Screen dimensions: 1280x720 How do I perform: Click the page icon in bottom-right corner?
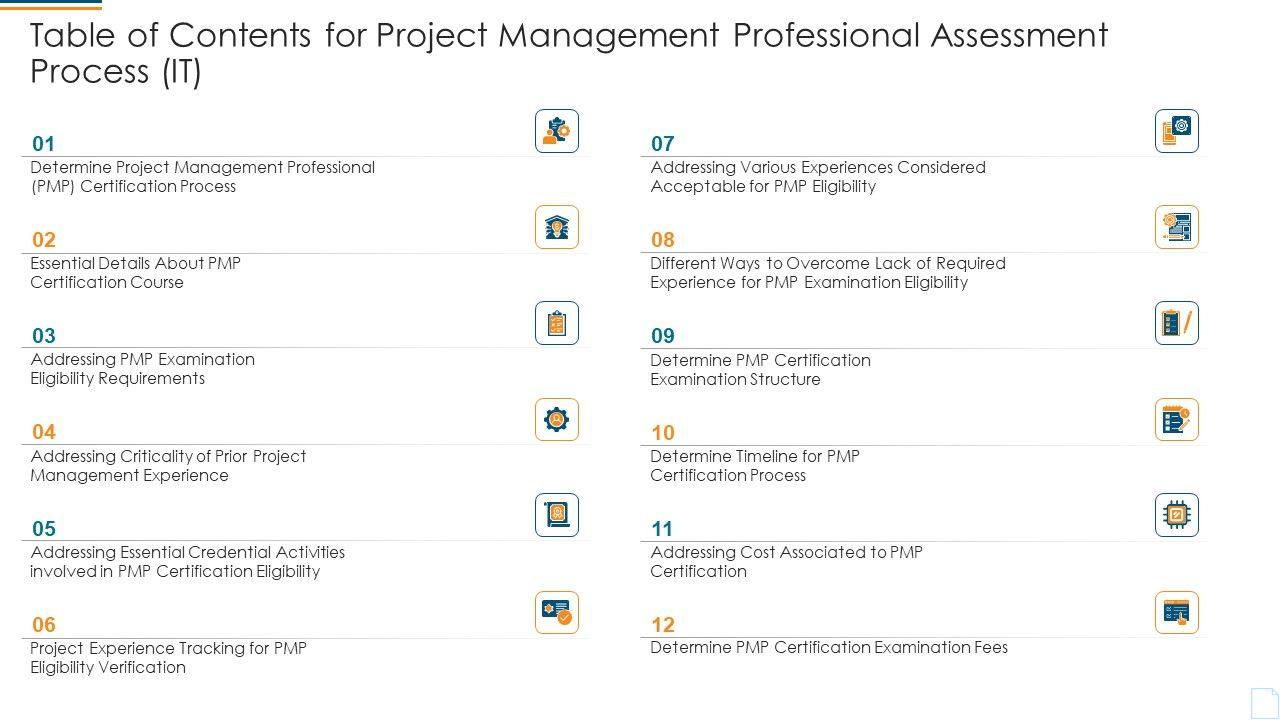tap(1264, 702)
